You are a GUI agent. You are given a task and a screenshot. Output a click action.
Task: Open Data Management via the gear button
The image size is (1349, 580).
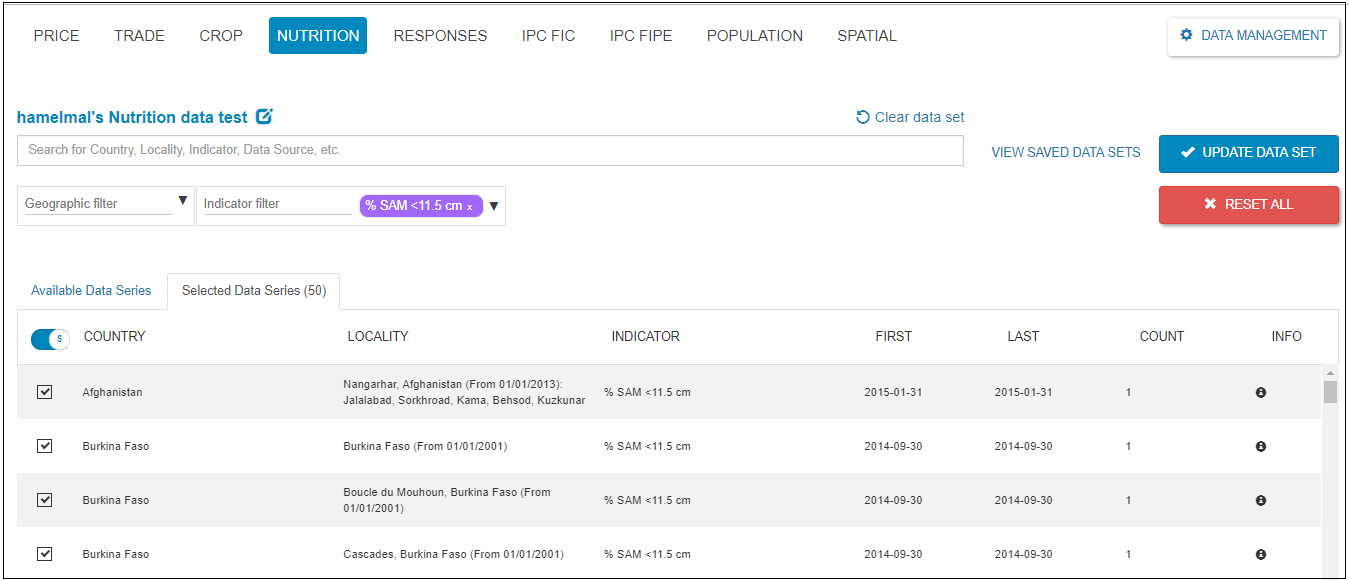click(x=1253, y=36)
